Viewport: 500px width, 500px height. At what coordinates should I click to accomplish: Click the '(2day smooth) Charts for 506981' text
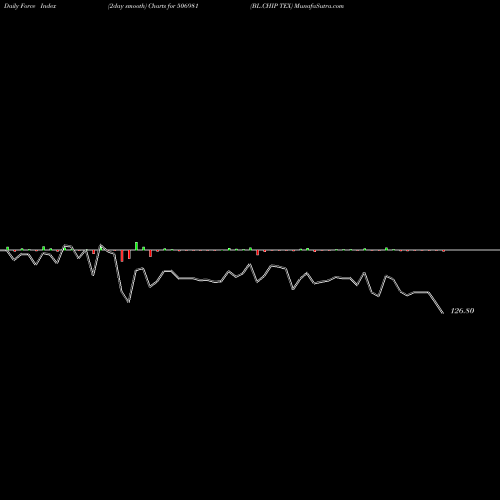[153, 6]
